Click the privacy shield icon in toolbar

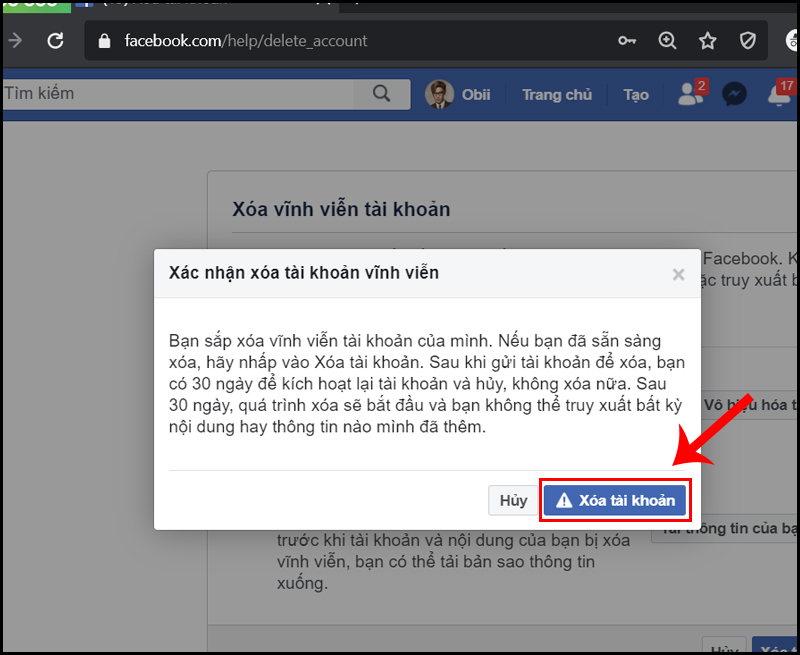pyautogui.click(x=747, y=41)
